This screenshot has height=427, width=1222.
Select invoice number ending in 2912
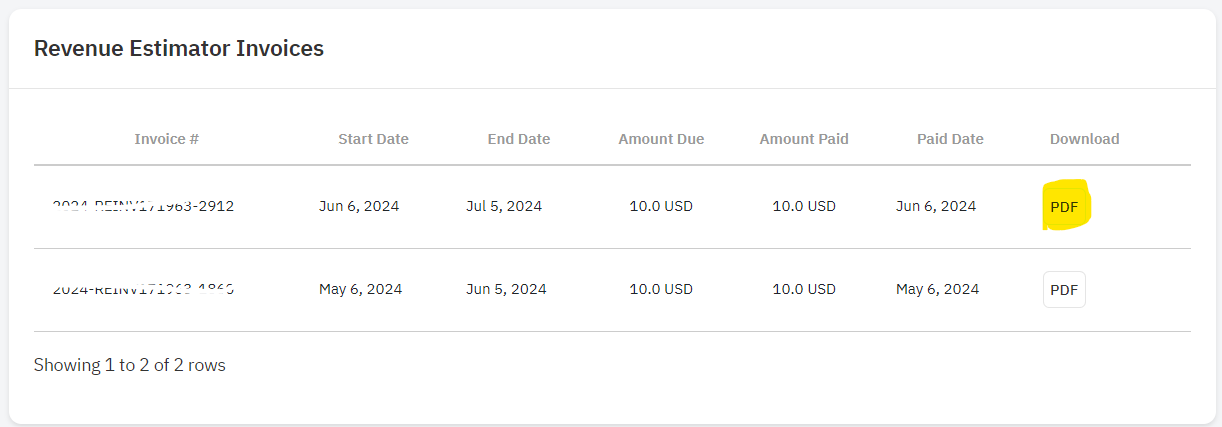[x=143, y=206]
